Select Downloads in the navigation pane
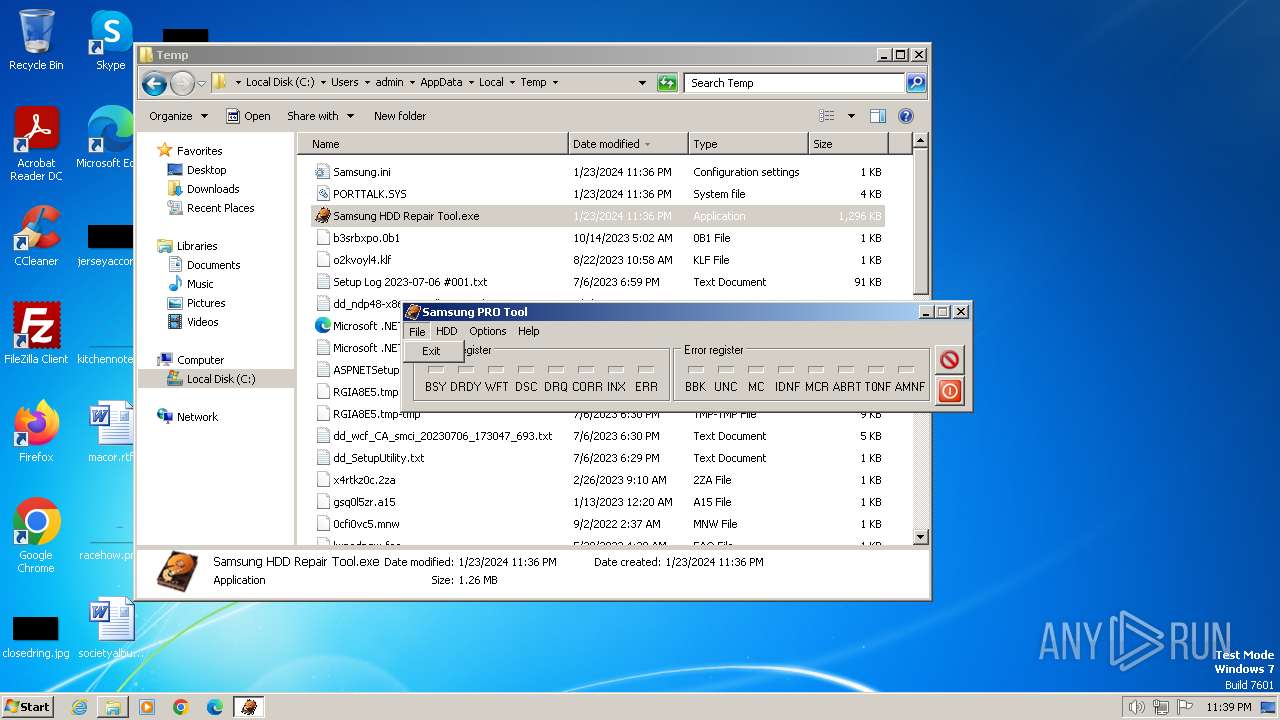 (213, 189)
